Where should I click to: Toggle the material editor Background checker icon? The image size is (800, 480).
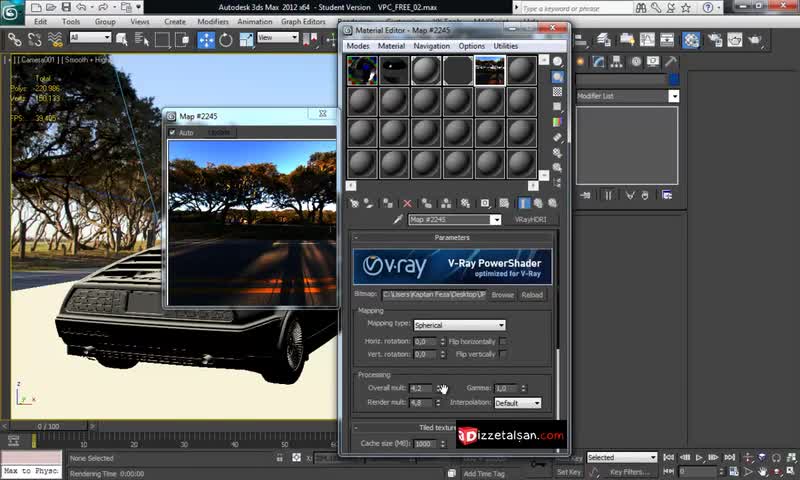point(558,93)
